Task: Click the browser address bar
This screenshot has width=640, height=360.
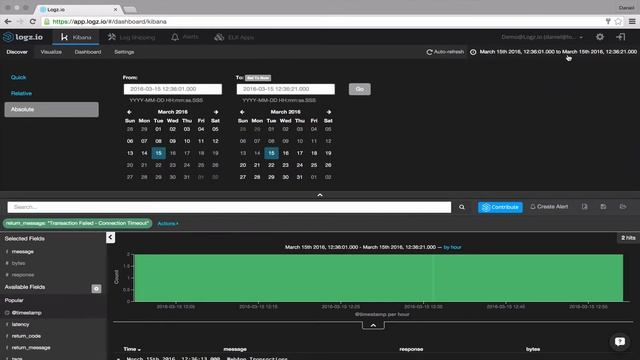Action: click(x=322, y=21)
